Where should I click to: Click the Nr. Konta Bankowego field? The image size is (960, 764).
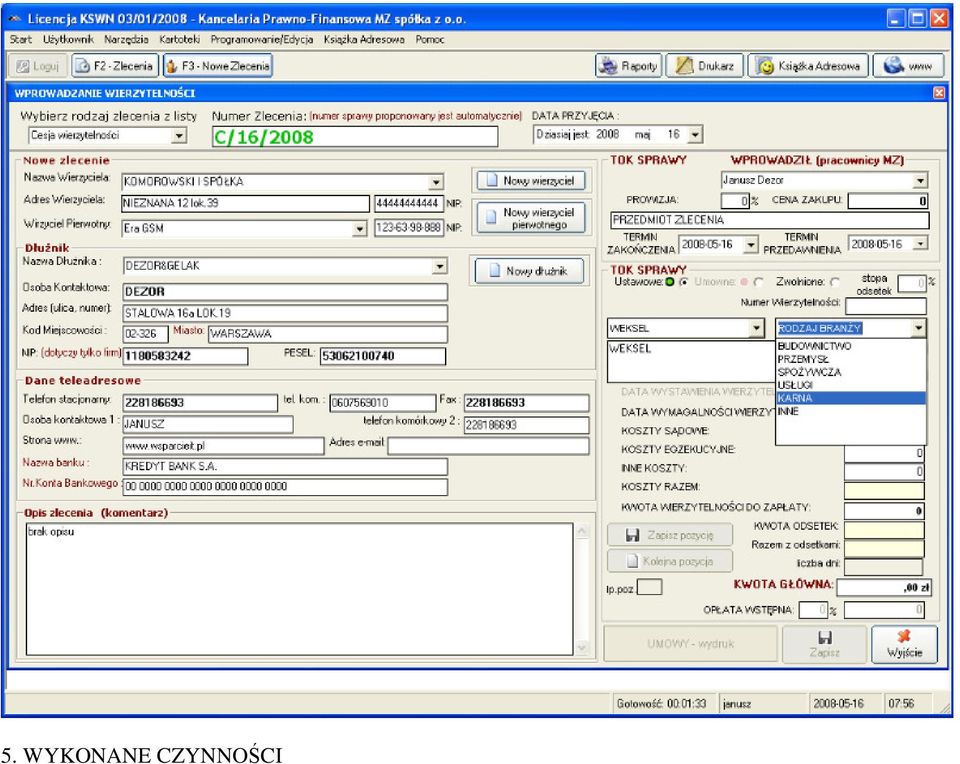pyautogui.click(x=285, y=487)
